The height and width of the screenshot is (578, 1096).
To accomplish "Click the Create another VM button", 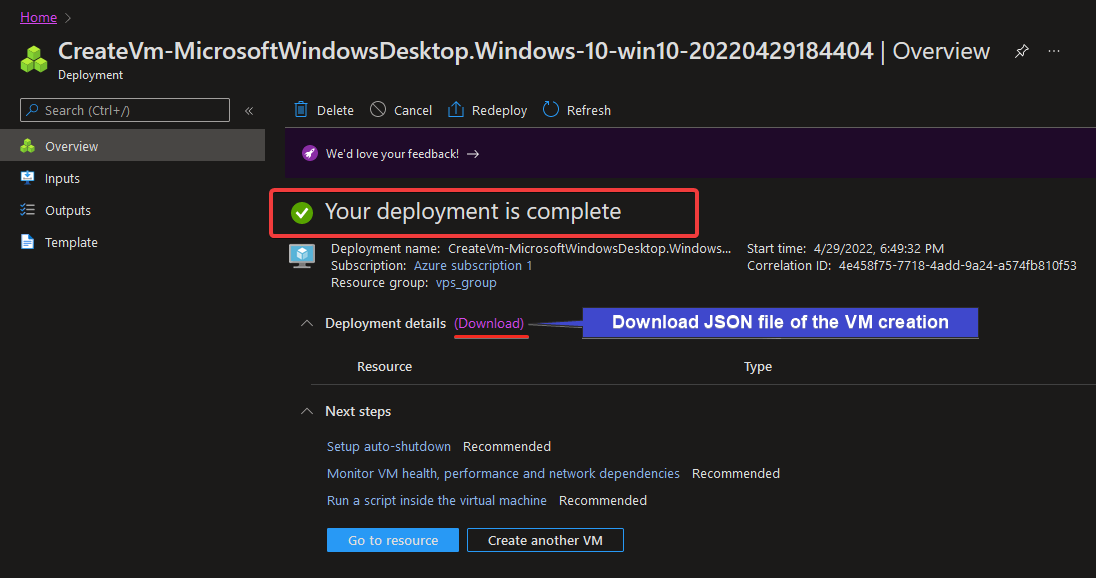I will pyautogui.click(x=545, y=540).
